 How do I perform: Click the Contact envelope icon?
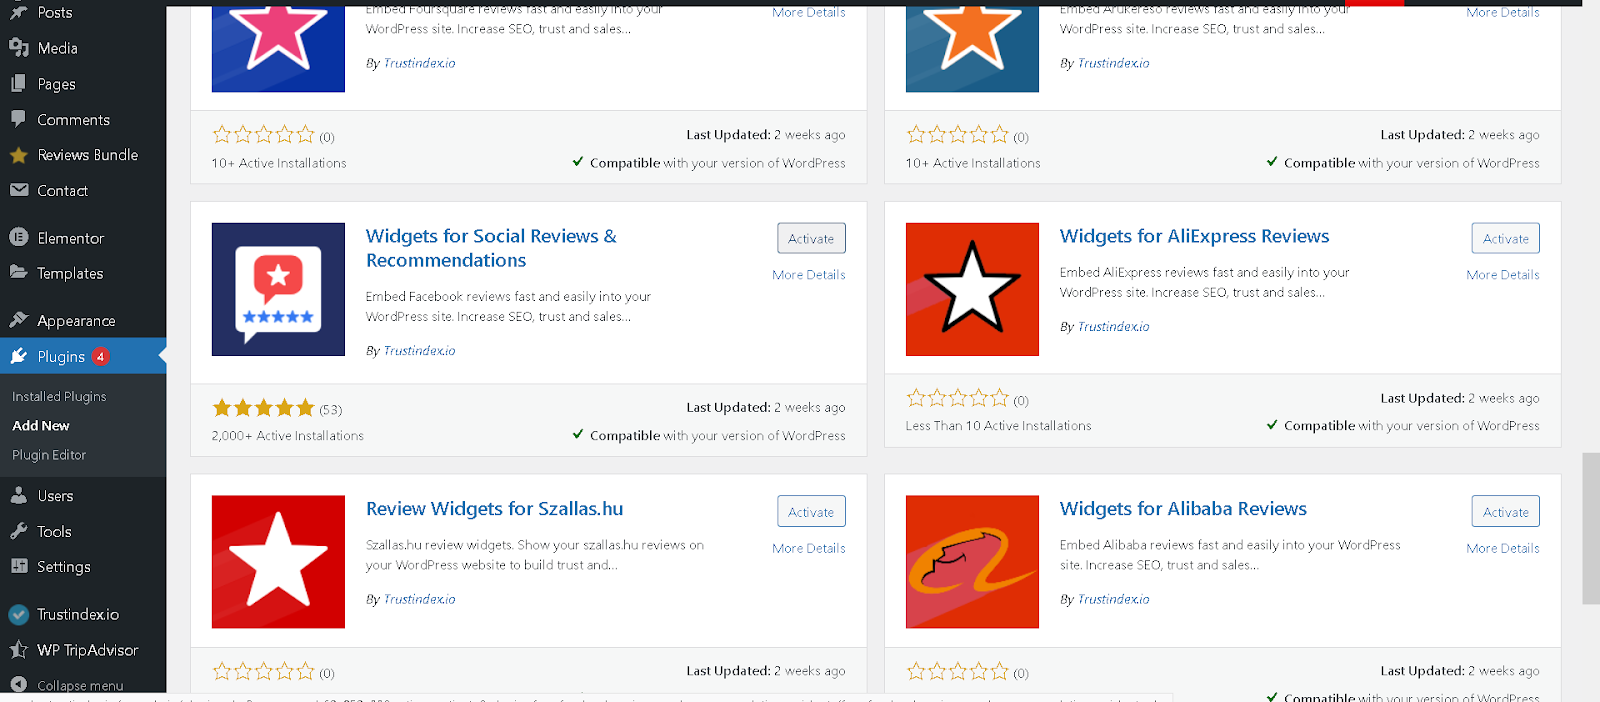click(18, 190)
